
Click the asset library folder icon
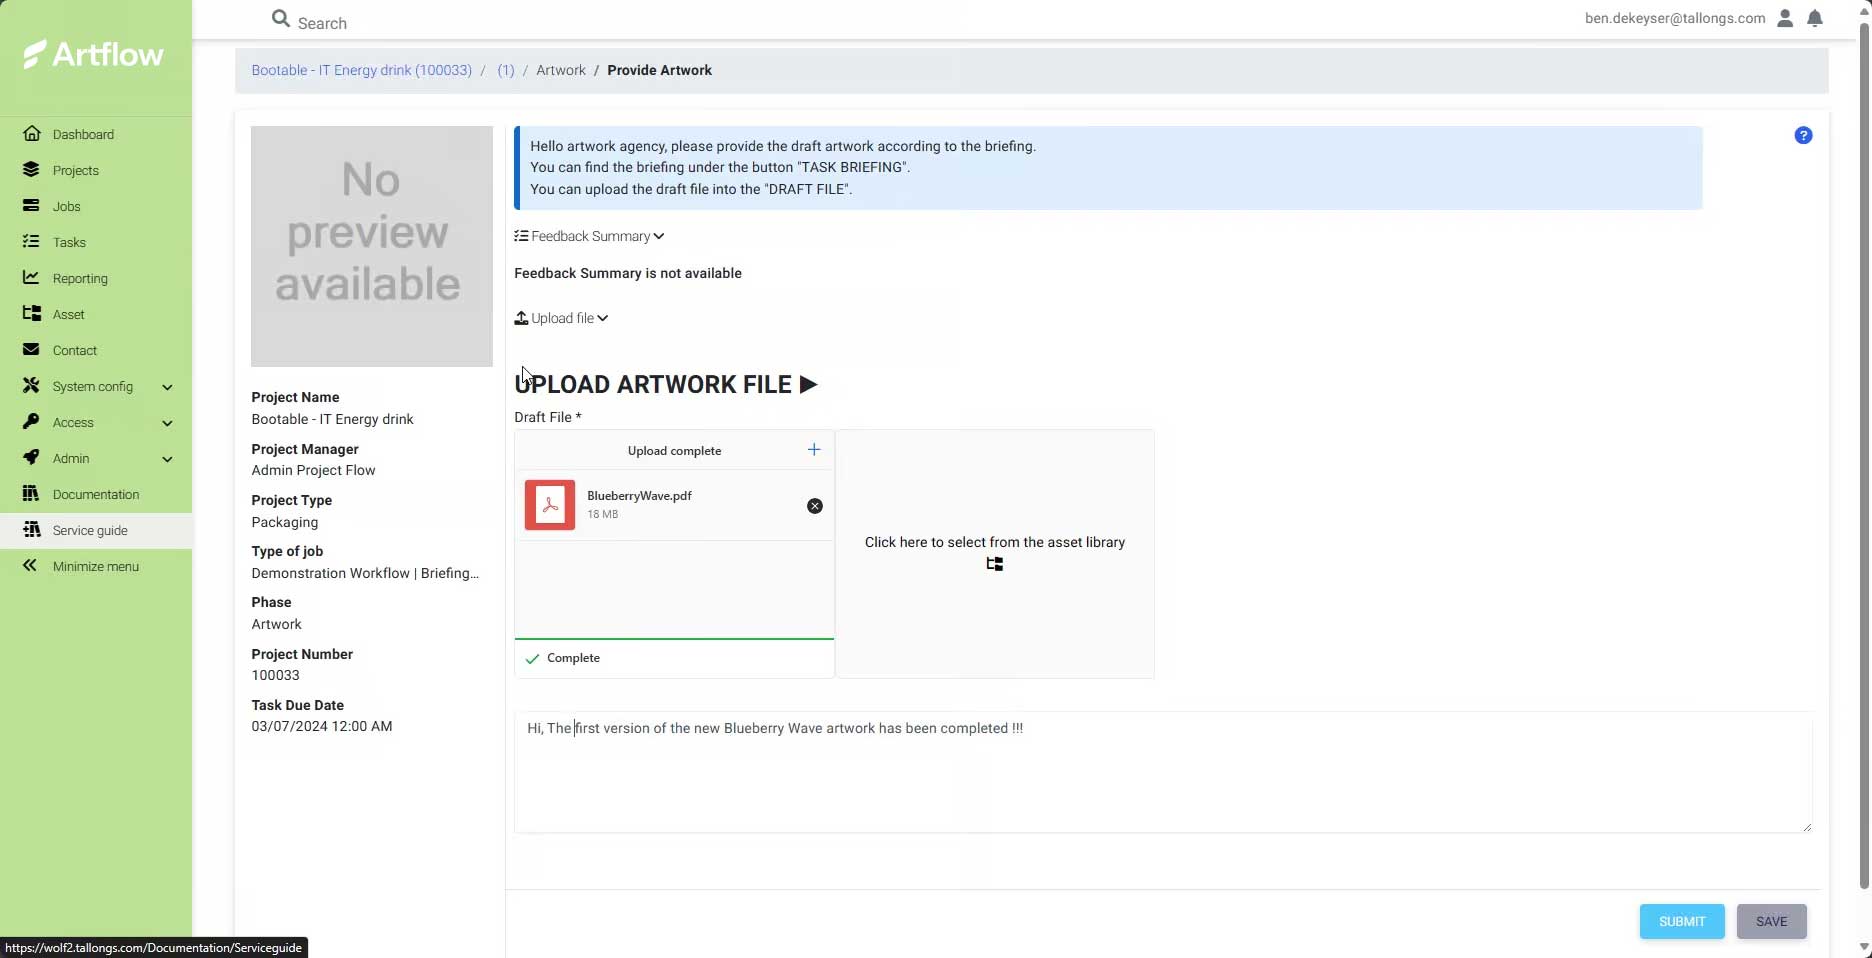coord(994,565)
